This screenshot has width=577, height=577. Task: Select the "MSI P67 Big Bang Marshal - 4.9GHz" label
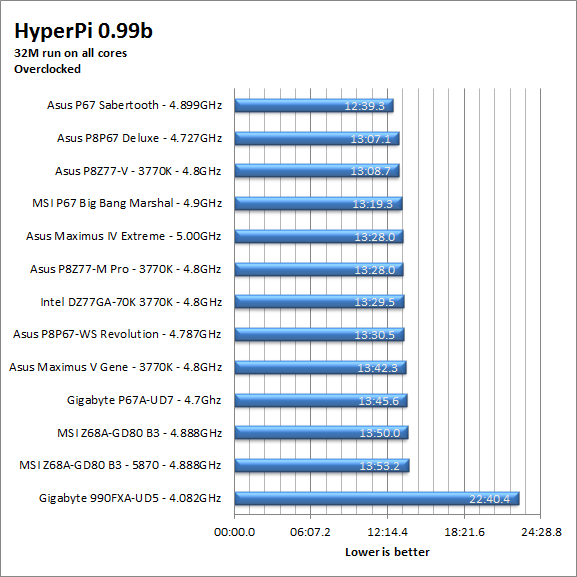click(127, 203)
